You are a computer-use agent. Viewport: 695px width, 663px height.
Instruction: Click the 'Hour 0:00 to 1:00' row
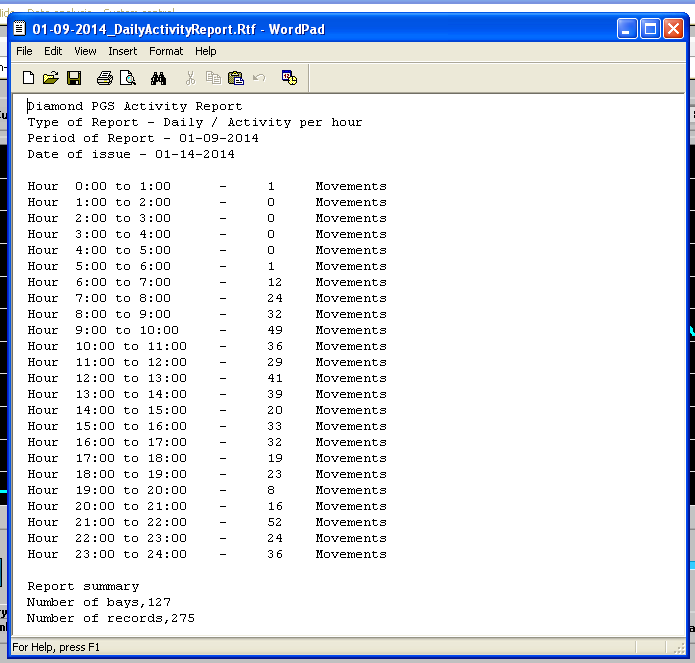click(207, 186)
